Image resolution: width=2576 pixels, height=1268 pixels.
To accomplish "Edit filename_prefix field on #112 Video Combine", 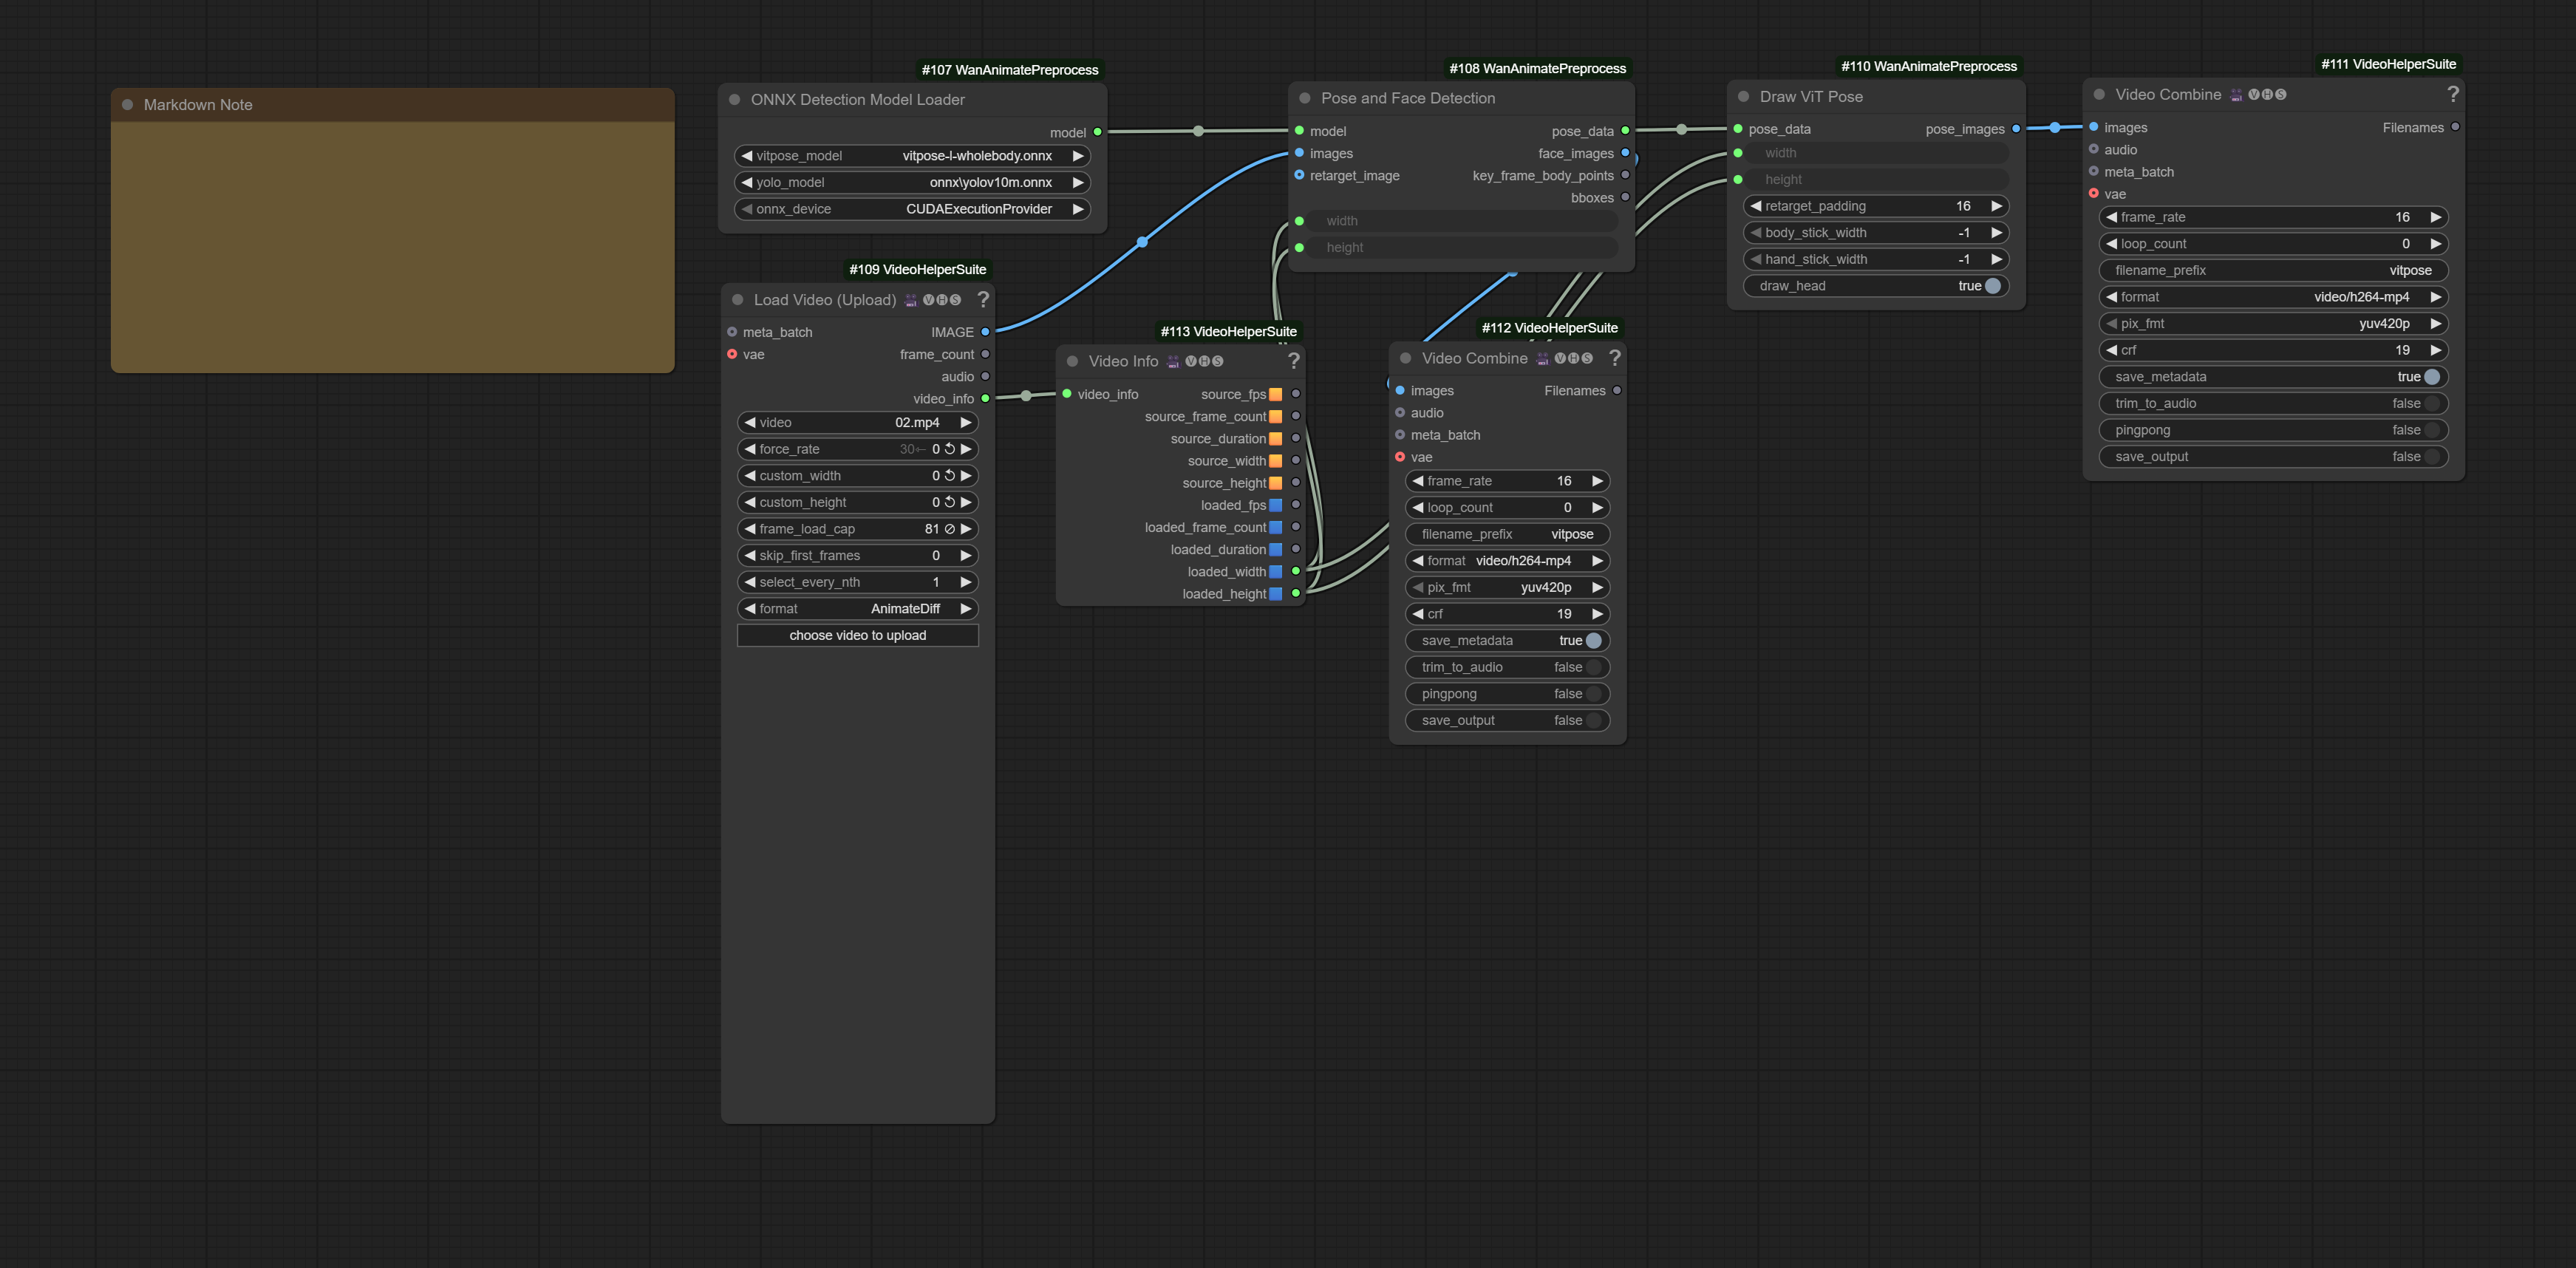I will pyautogui.click(x=1507, y=534).
